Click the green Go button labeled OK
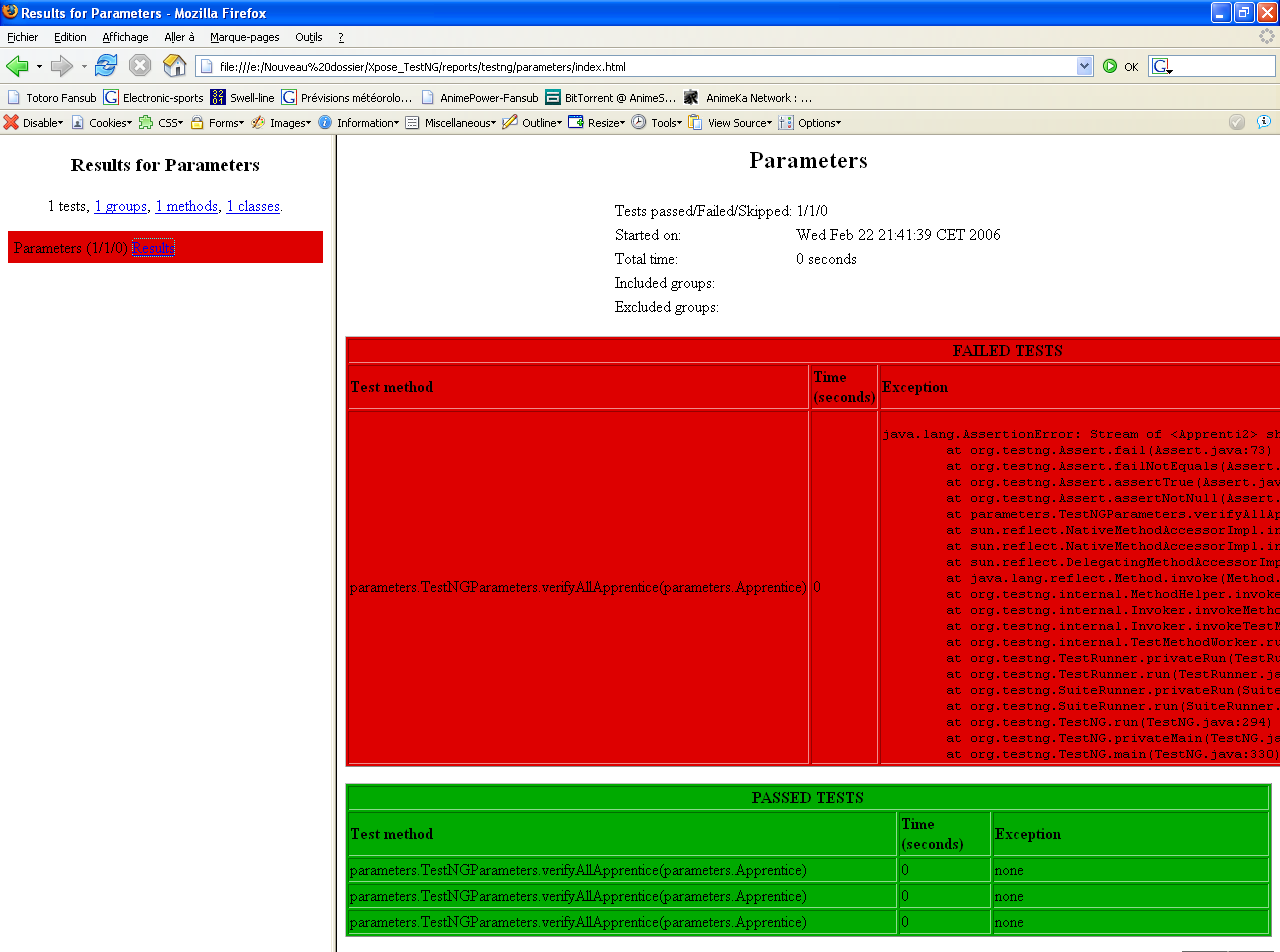Screen dimensions: 1280x952 (1120, 67)
